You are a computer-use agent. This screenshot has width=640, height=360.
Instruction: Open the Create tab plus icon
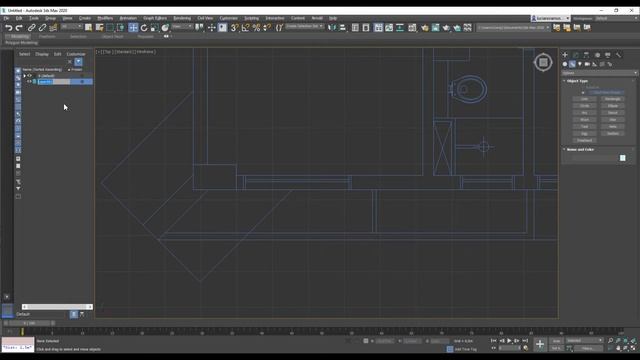coord(565,55)
